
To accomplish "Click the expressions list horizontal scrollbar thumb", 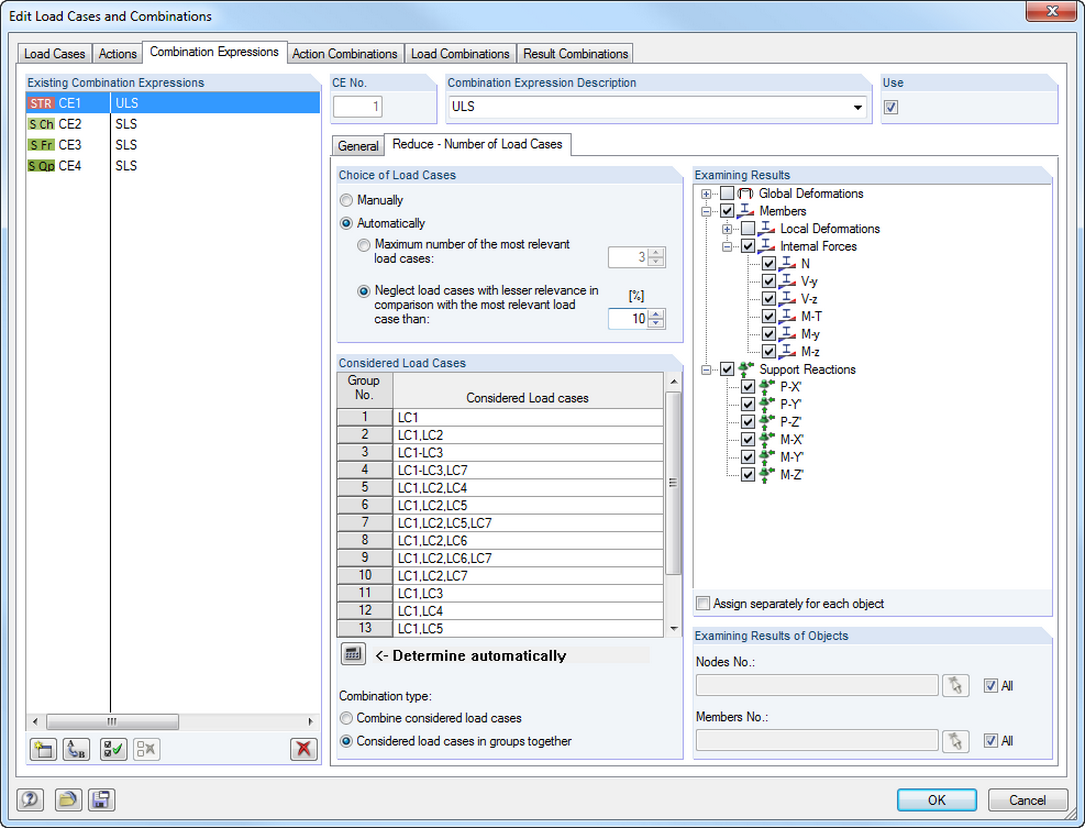I will tap(112, 721).
